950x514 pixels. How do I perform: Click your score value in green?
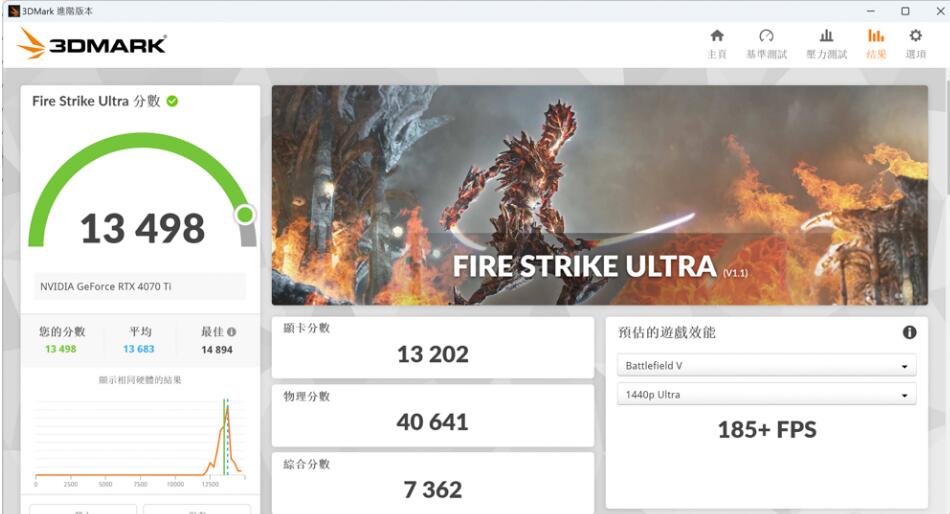click(61, 349)
